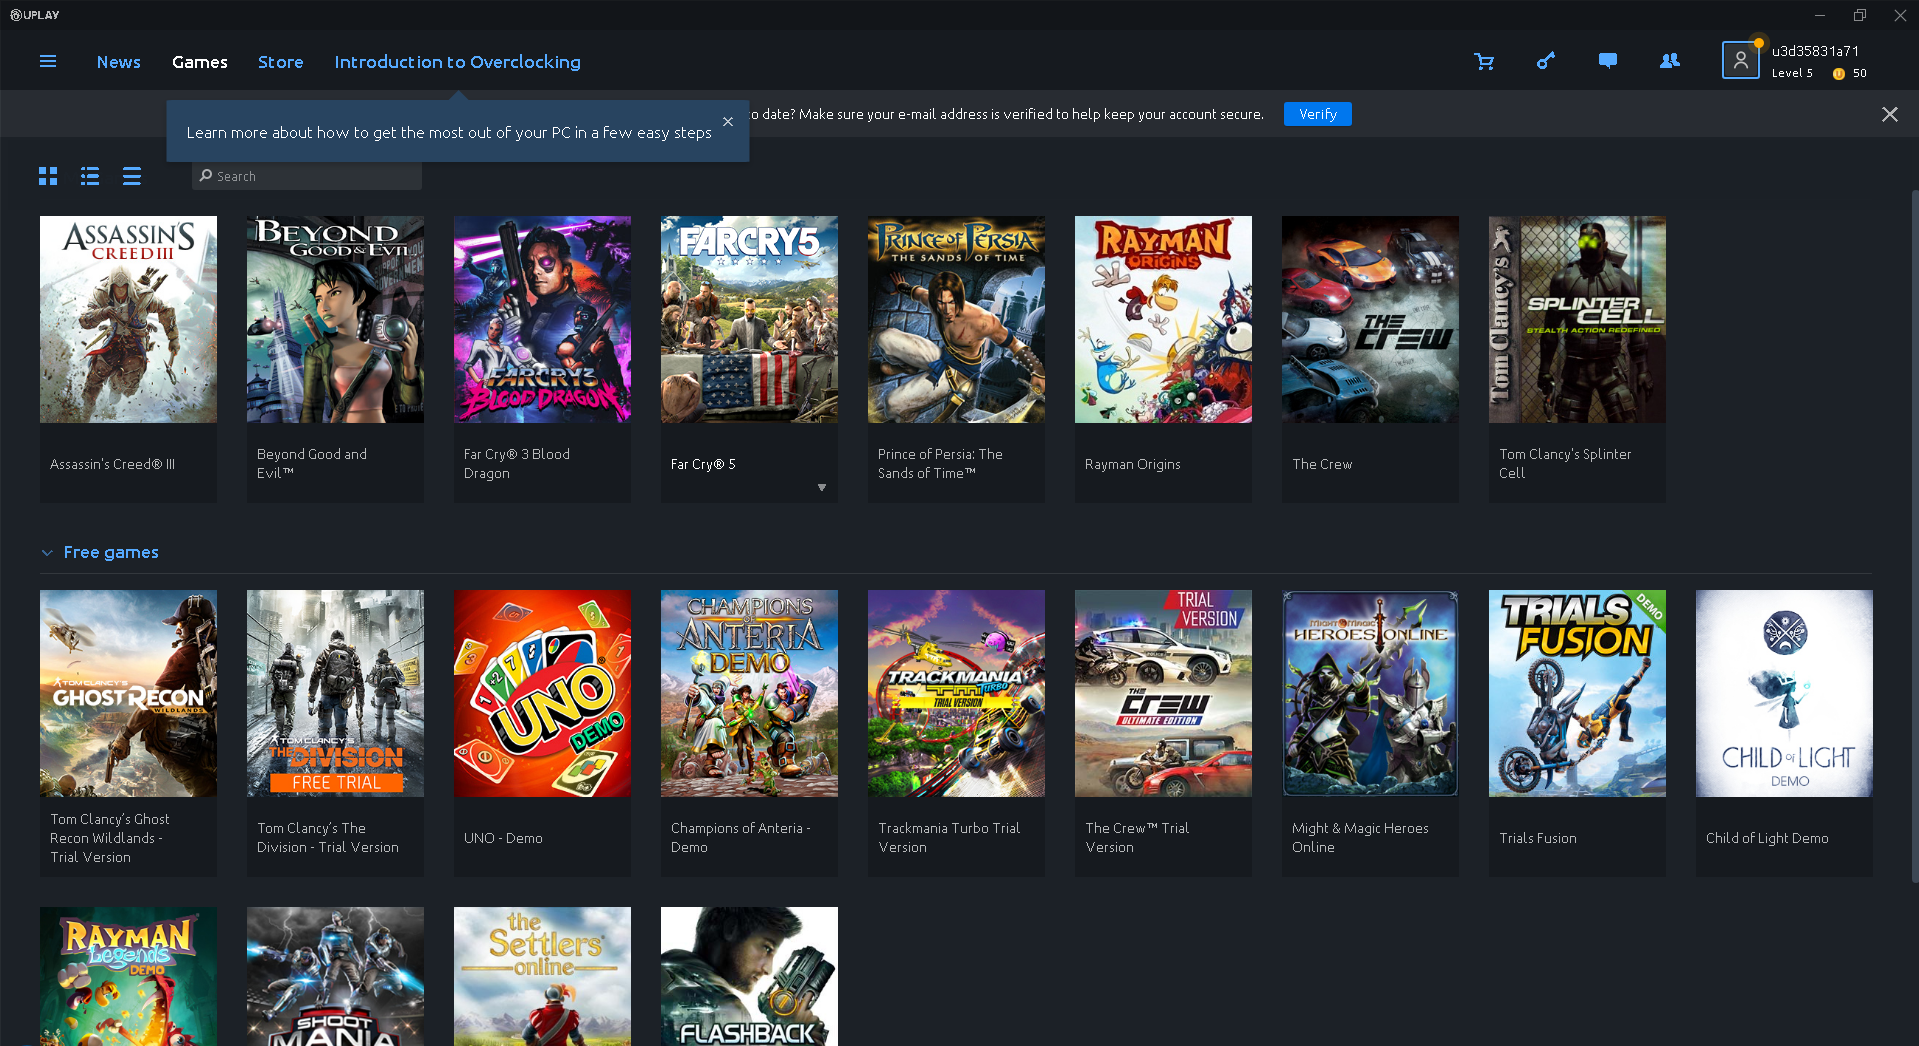Open the chat messages icon

pyautogui.click(x=1608, y=61)
